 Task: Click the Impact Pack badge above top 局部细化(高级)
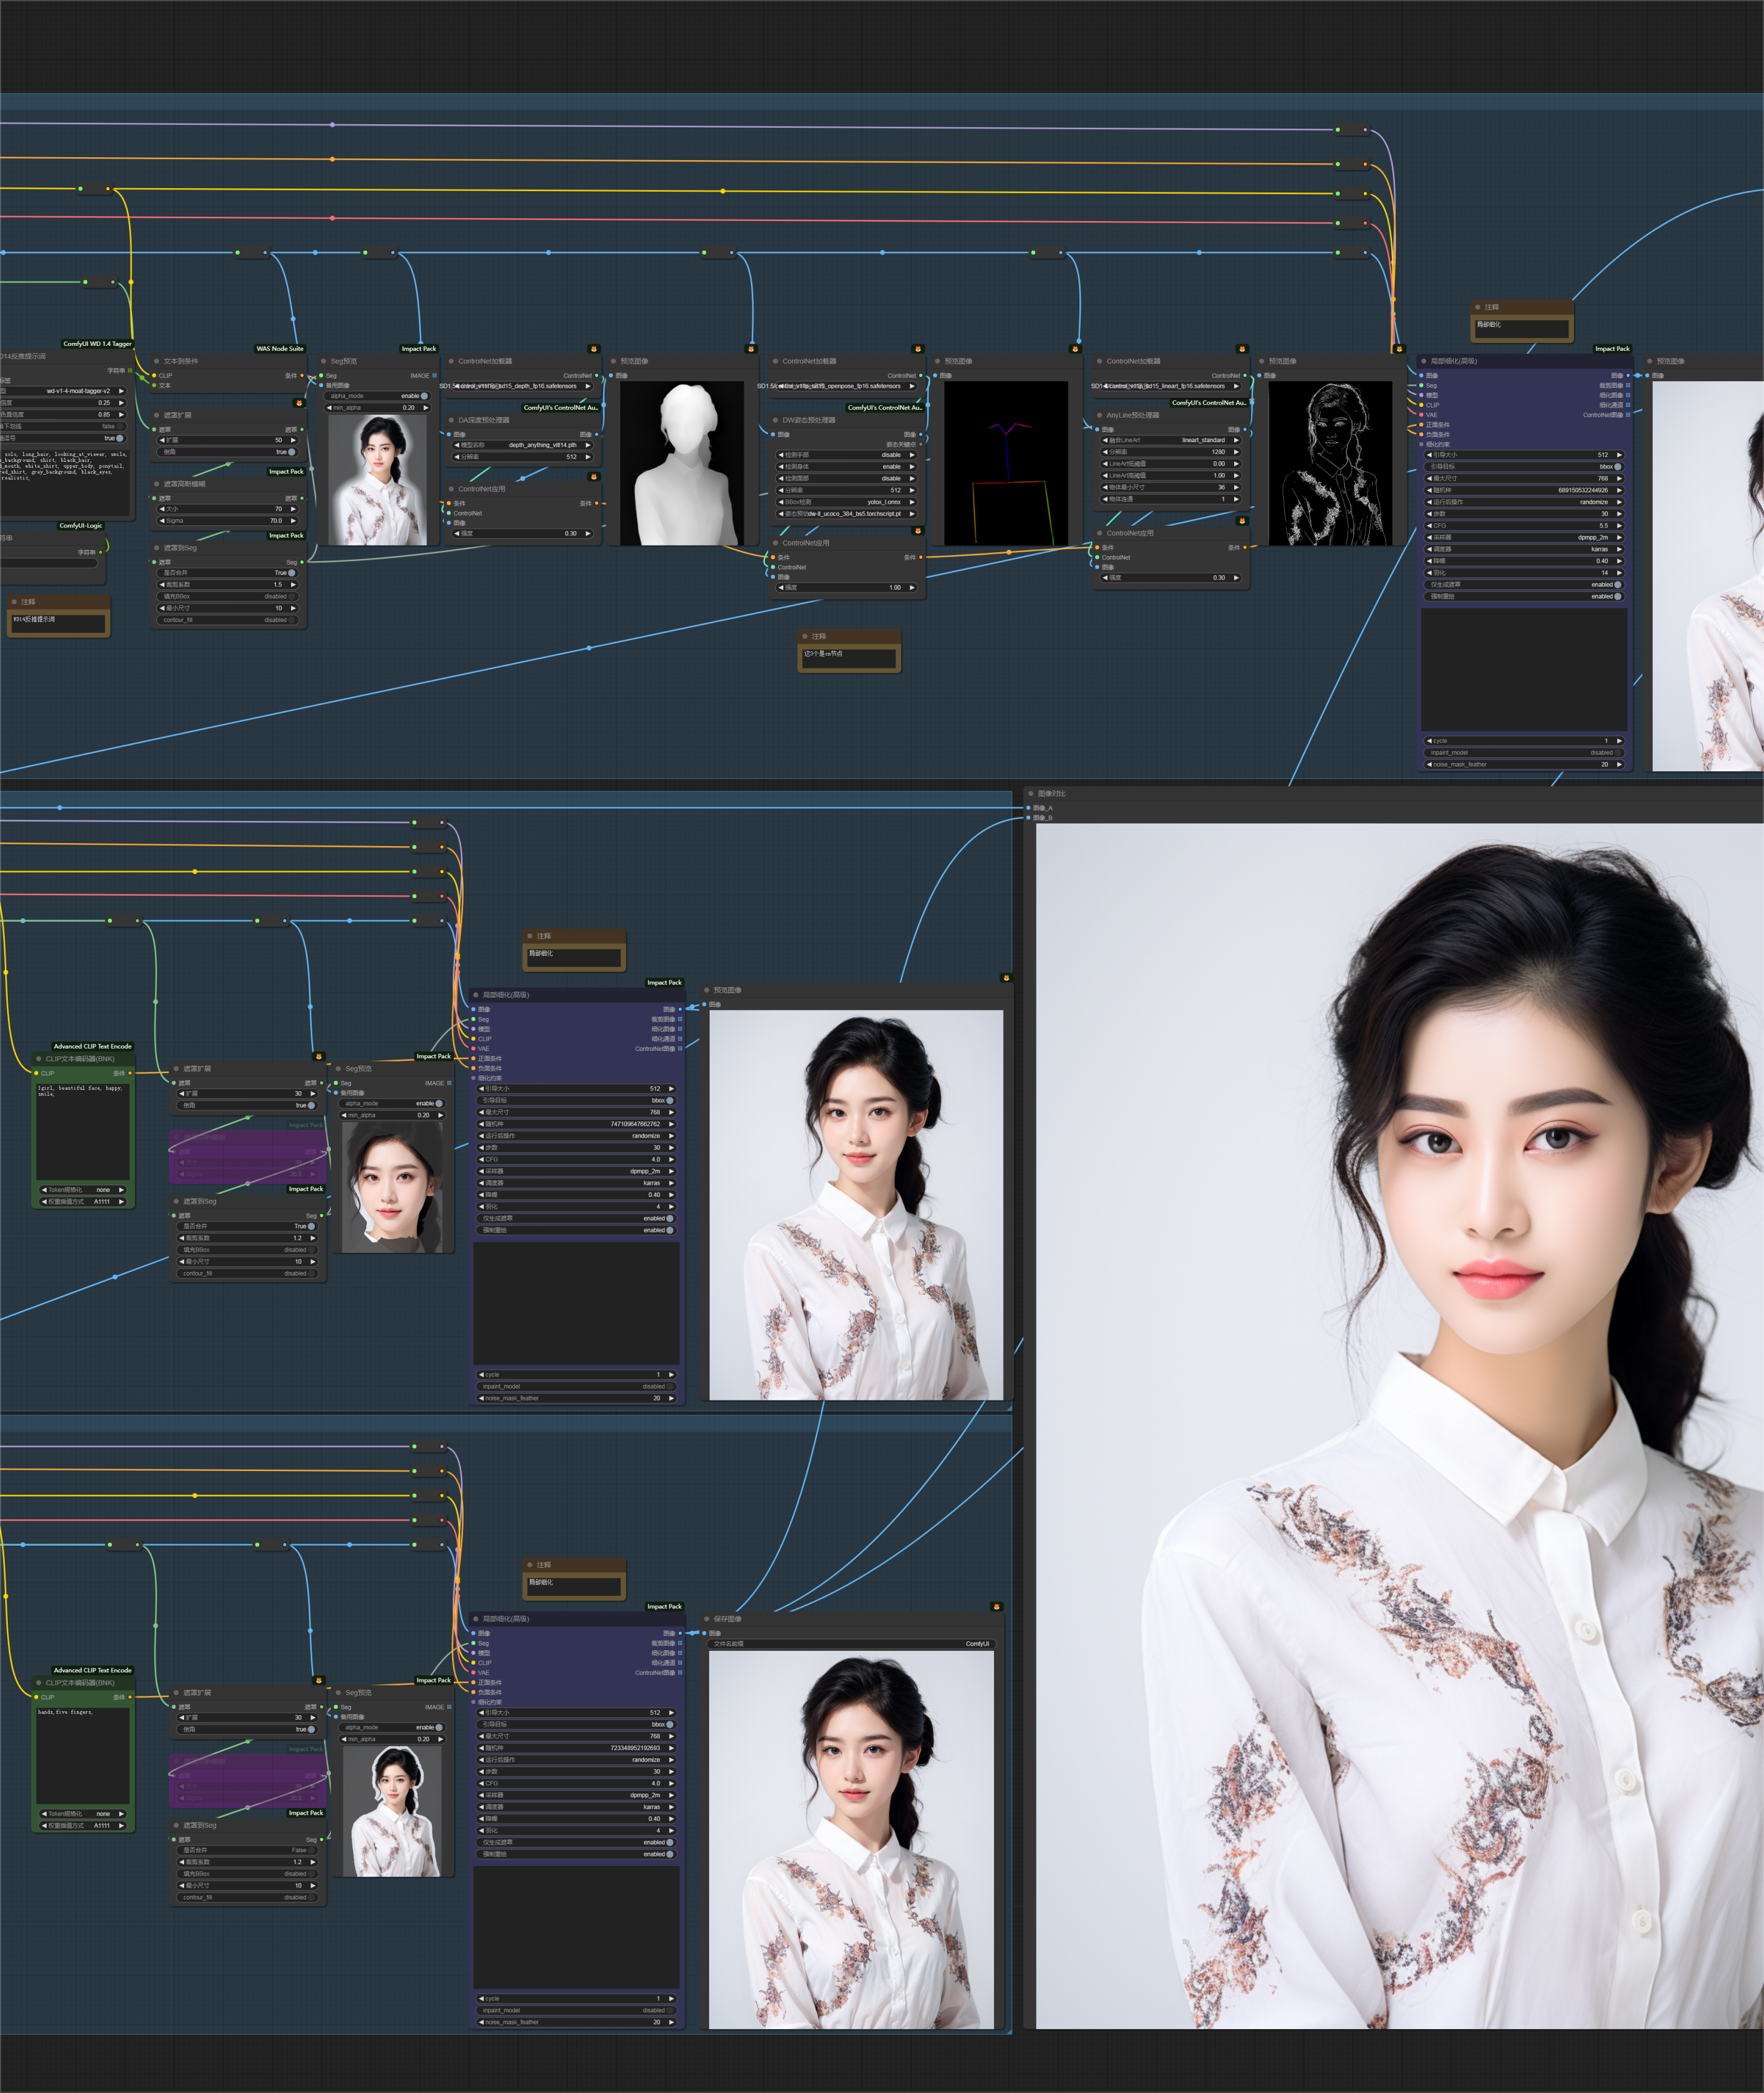point(1612,349)
